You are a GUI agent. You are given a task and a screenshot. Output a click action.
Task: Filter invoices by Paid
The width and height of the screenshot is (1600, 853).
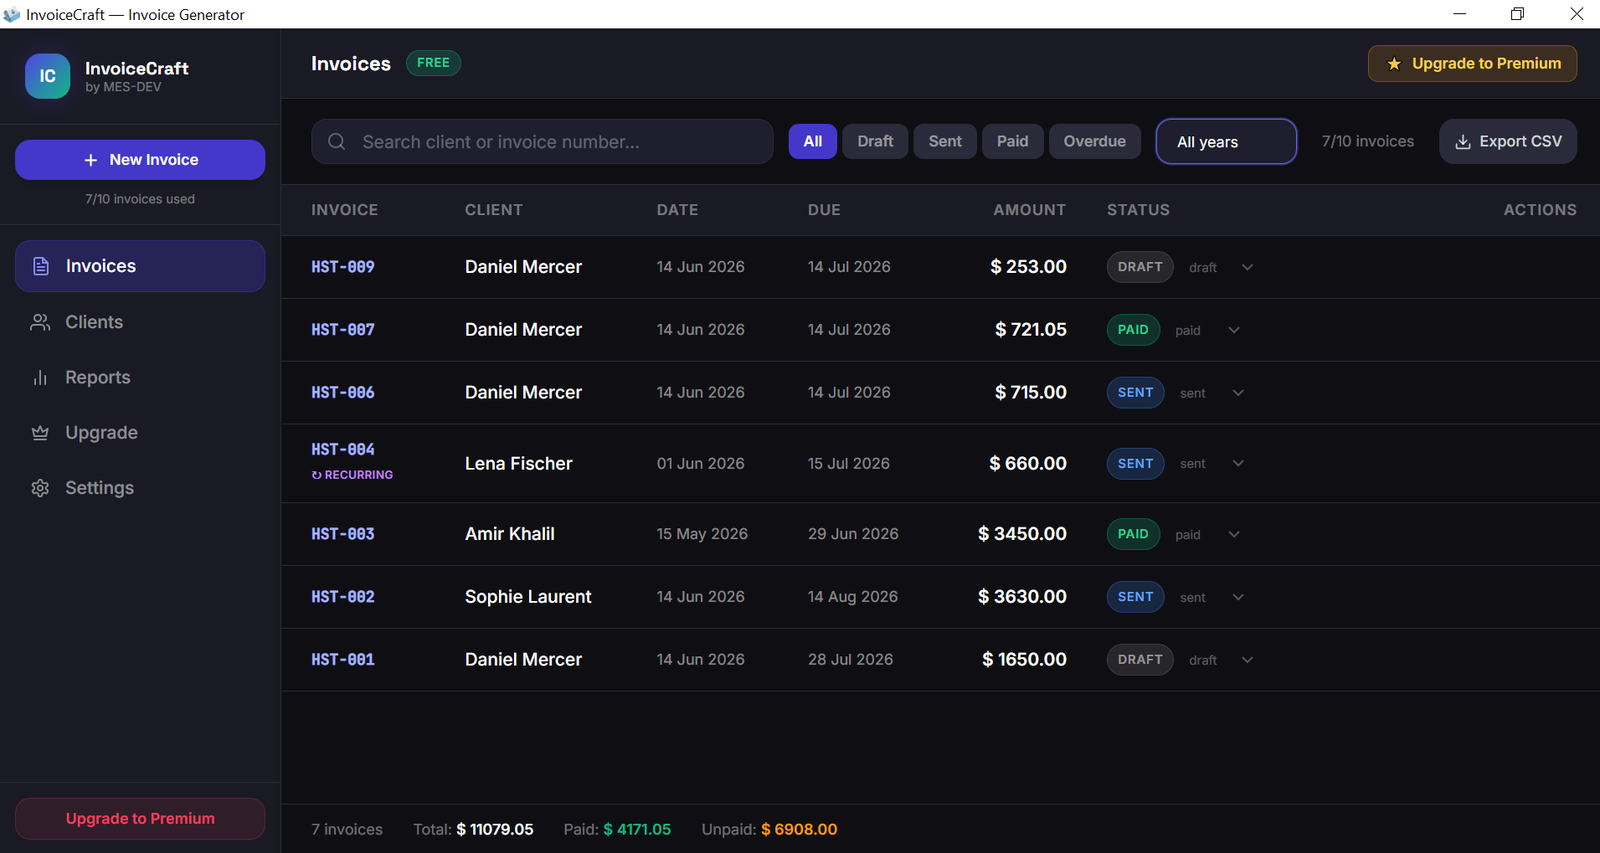(x=1013, y=142)
